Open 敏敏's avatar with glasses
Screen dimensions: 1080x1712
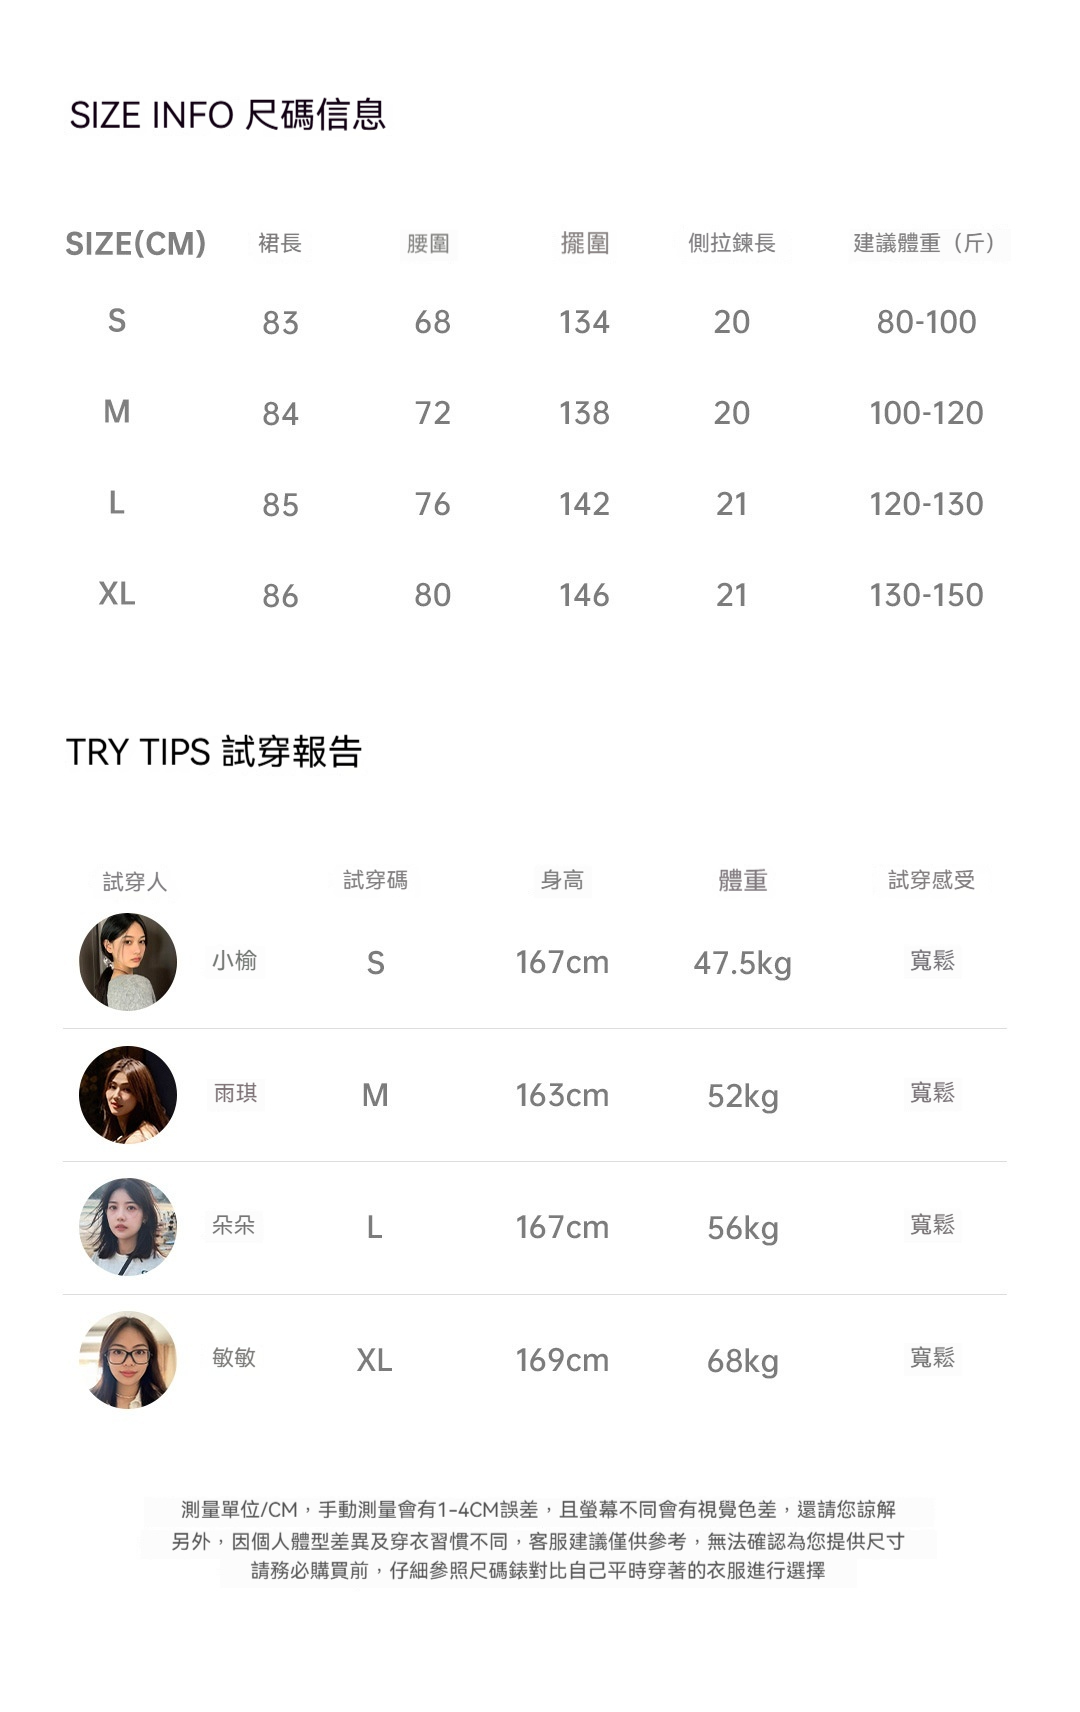click(128, 1360)
